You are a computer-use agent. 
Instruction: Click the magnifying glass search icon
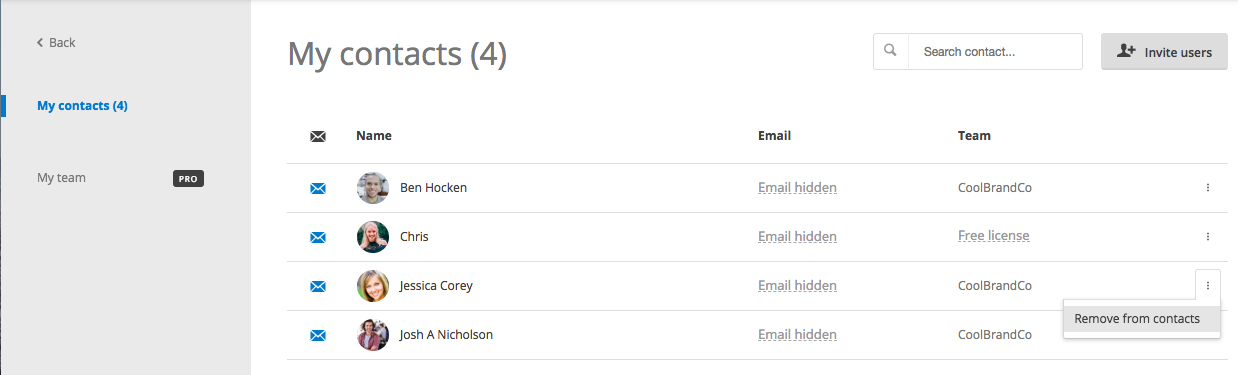point(890,51)
